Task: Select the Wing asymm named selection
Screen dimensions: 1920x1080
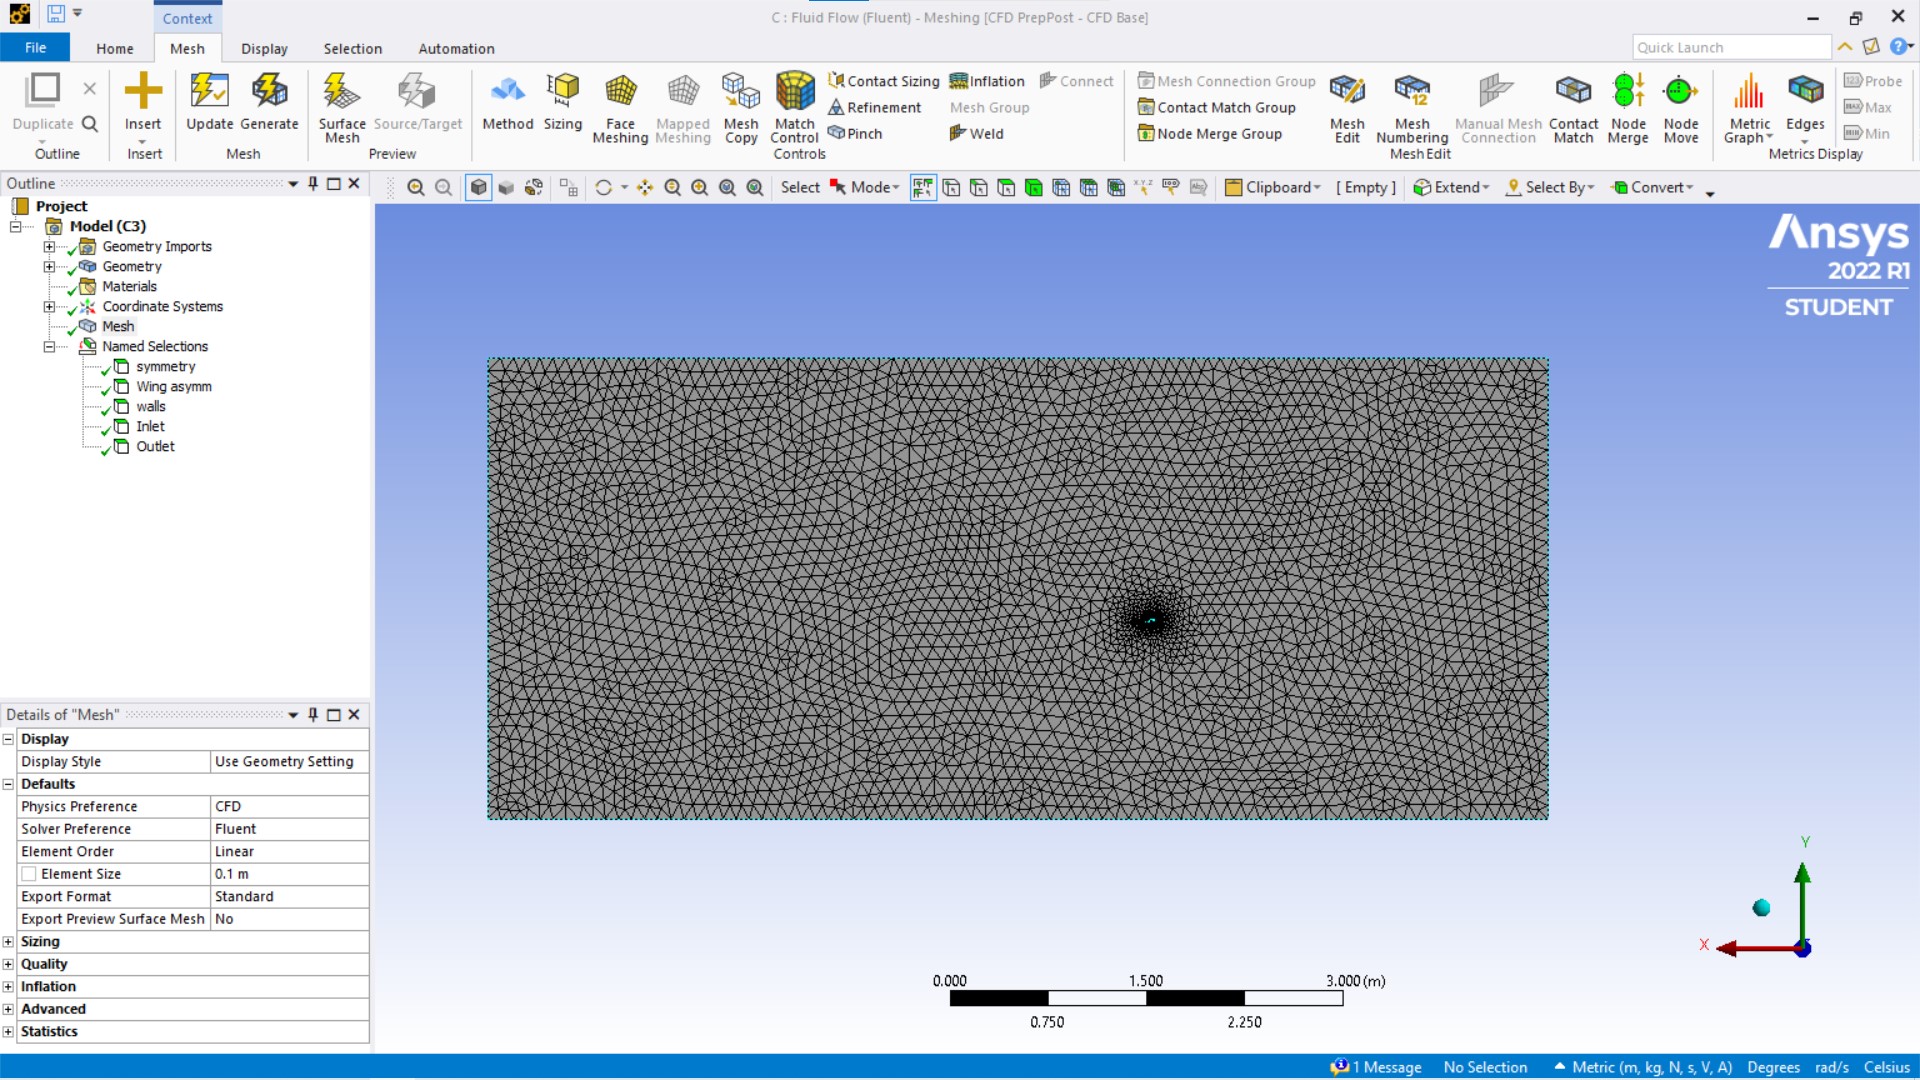Action: pos(174,387)
